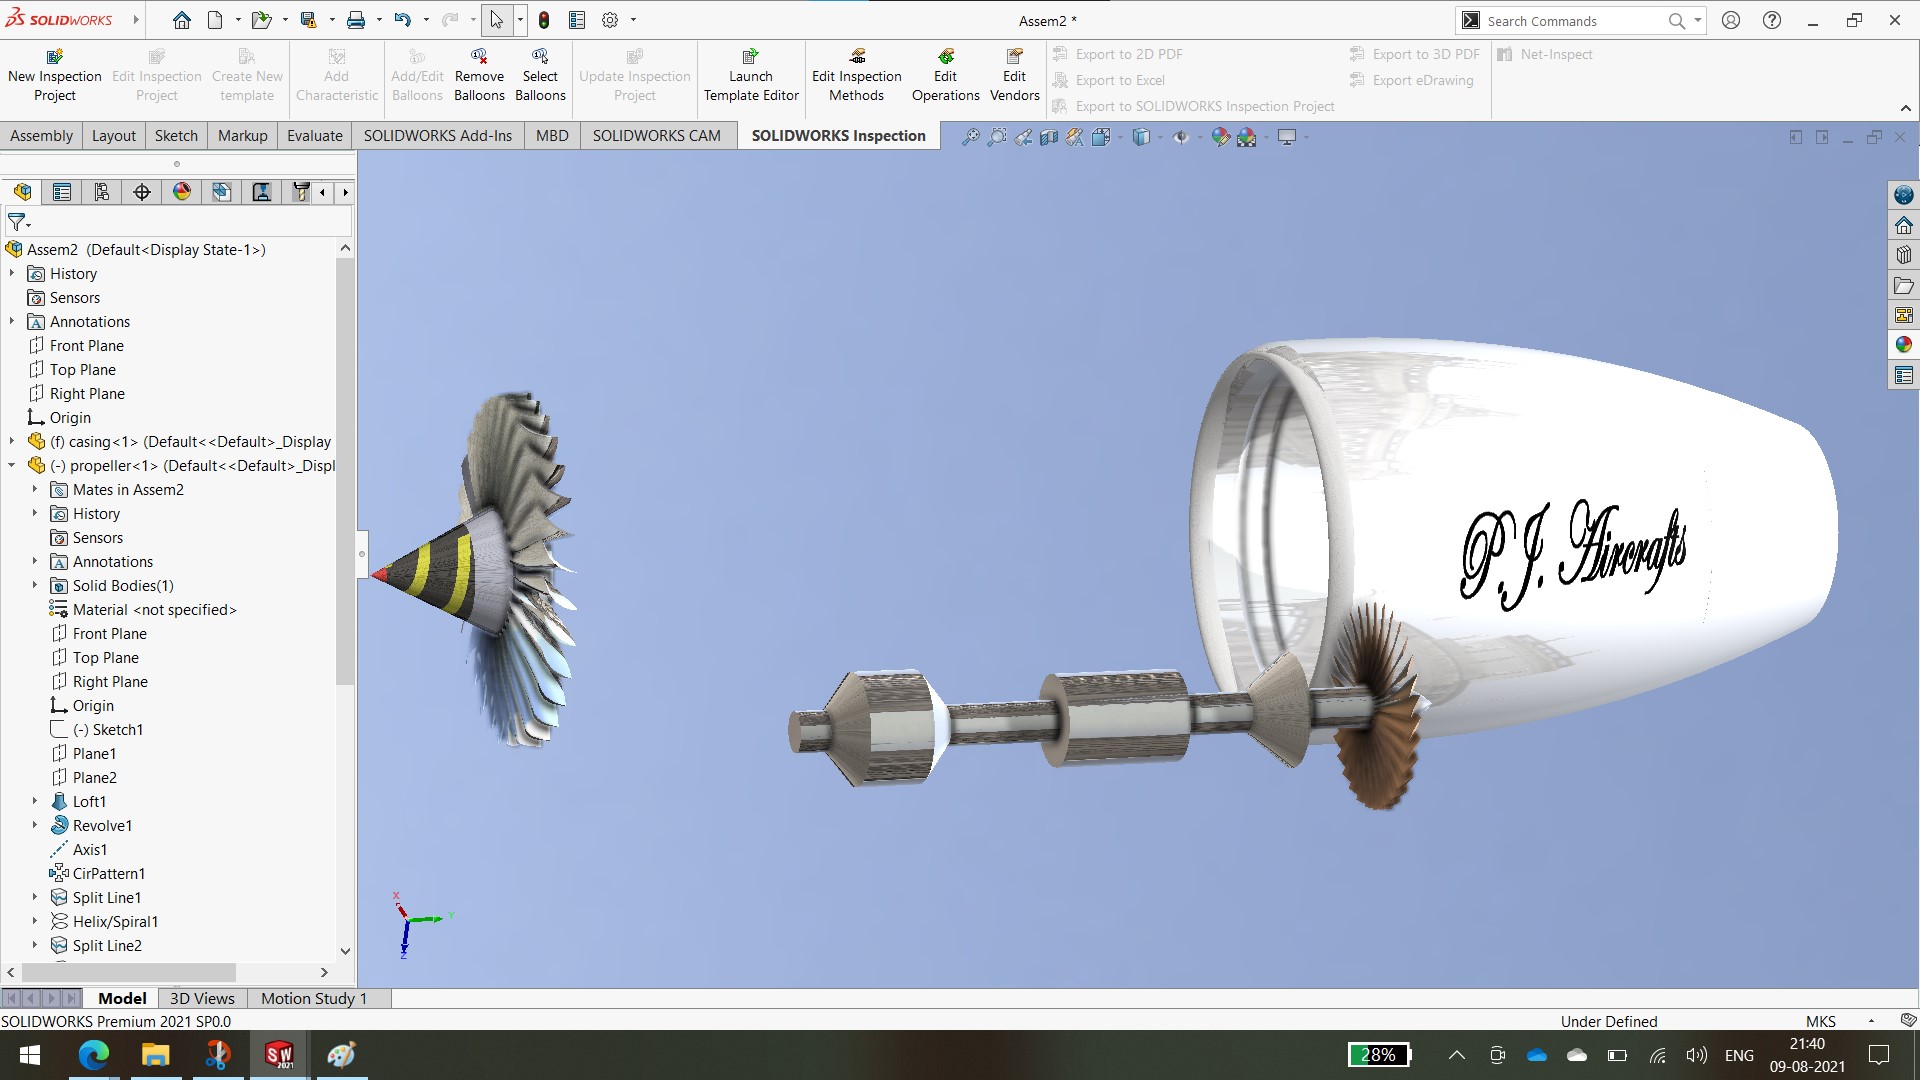
Task: Switch to the 3D Views tab
Action: pyautogui.click(x=202, y=998)
